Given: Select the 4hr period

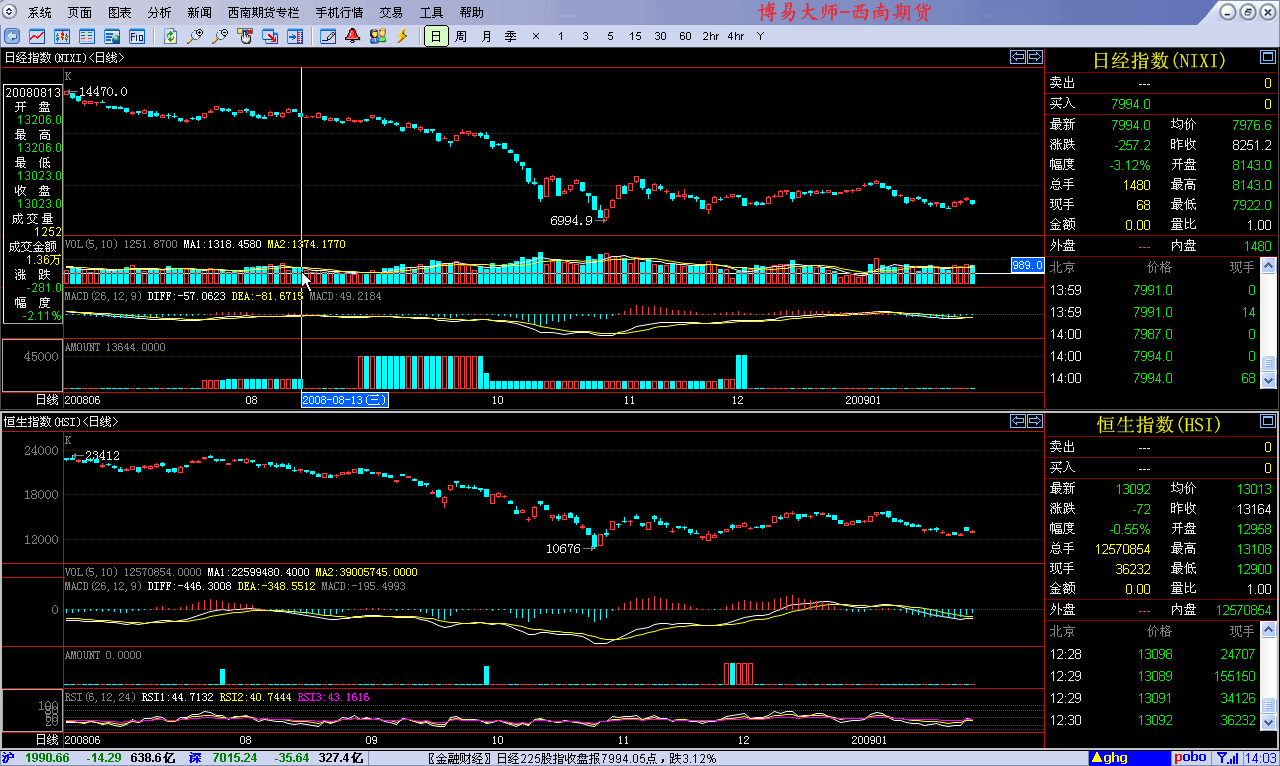Looking at the screenshot, I should 736,36.
